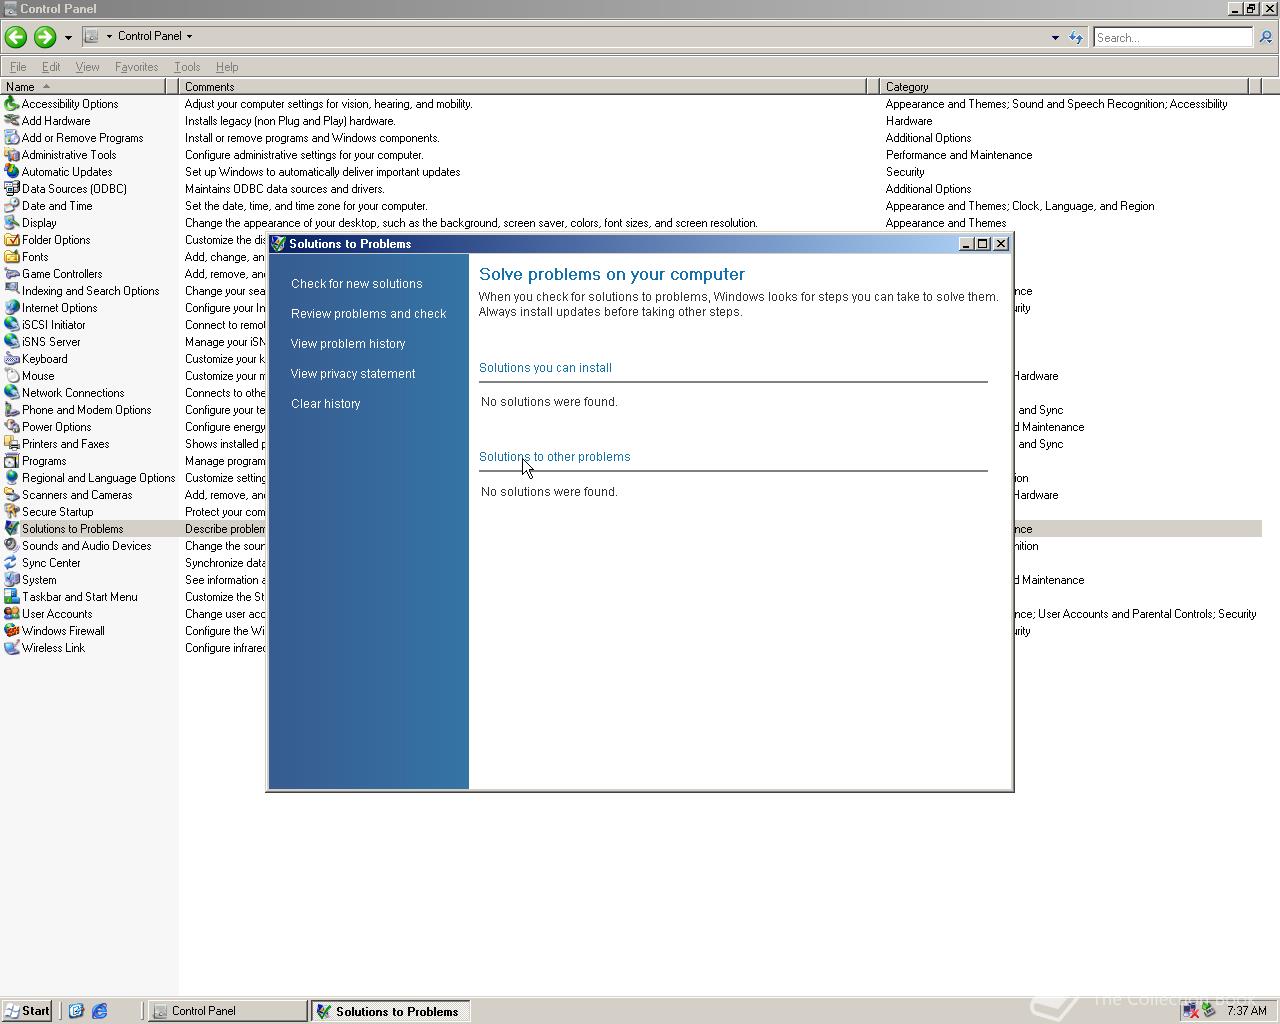
Task: Click the iSCSI Initiator icon
Action: tap(11, 325)
